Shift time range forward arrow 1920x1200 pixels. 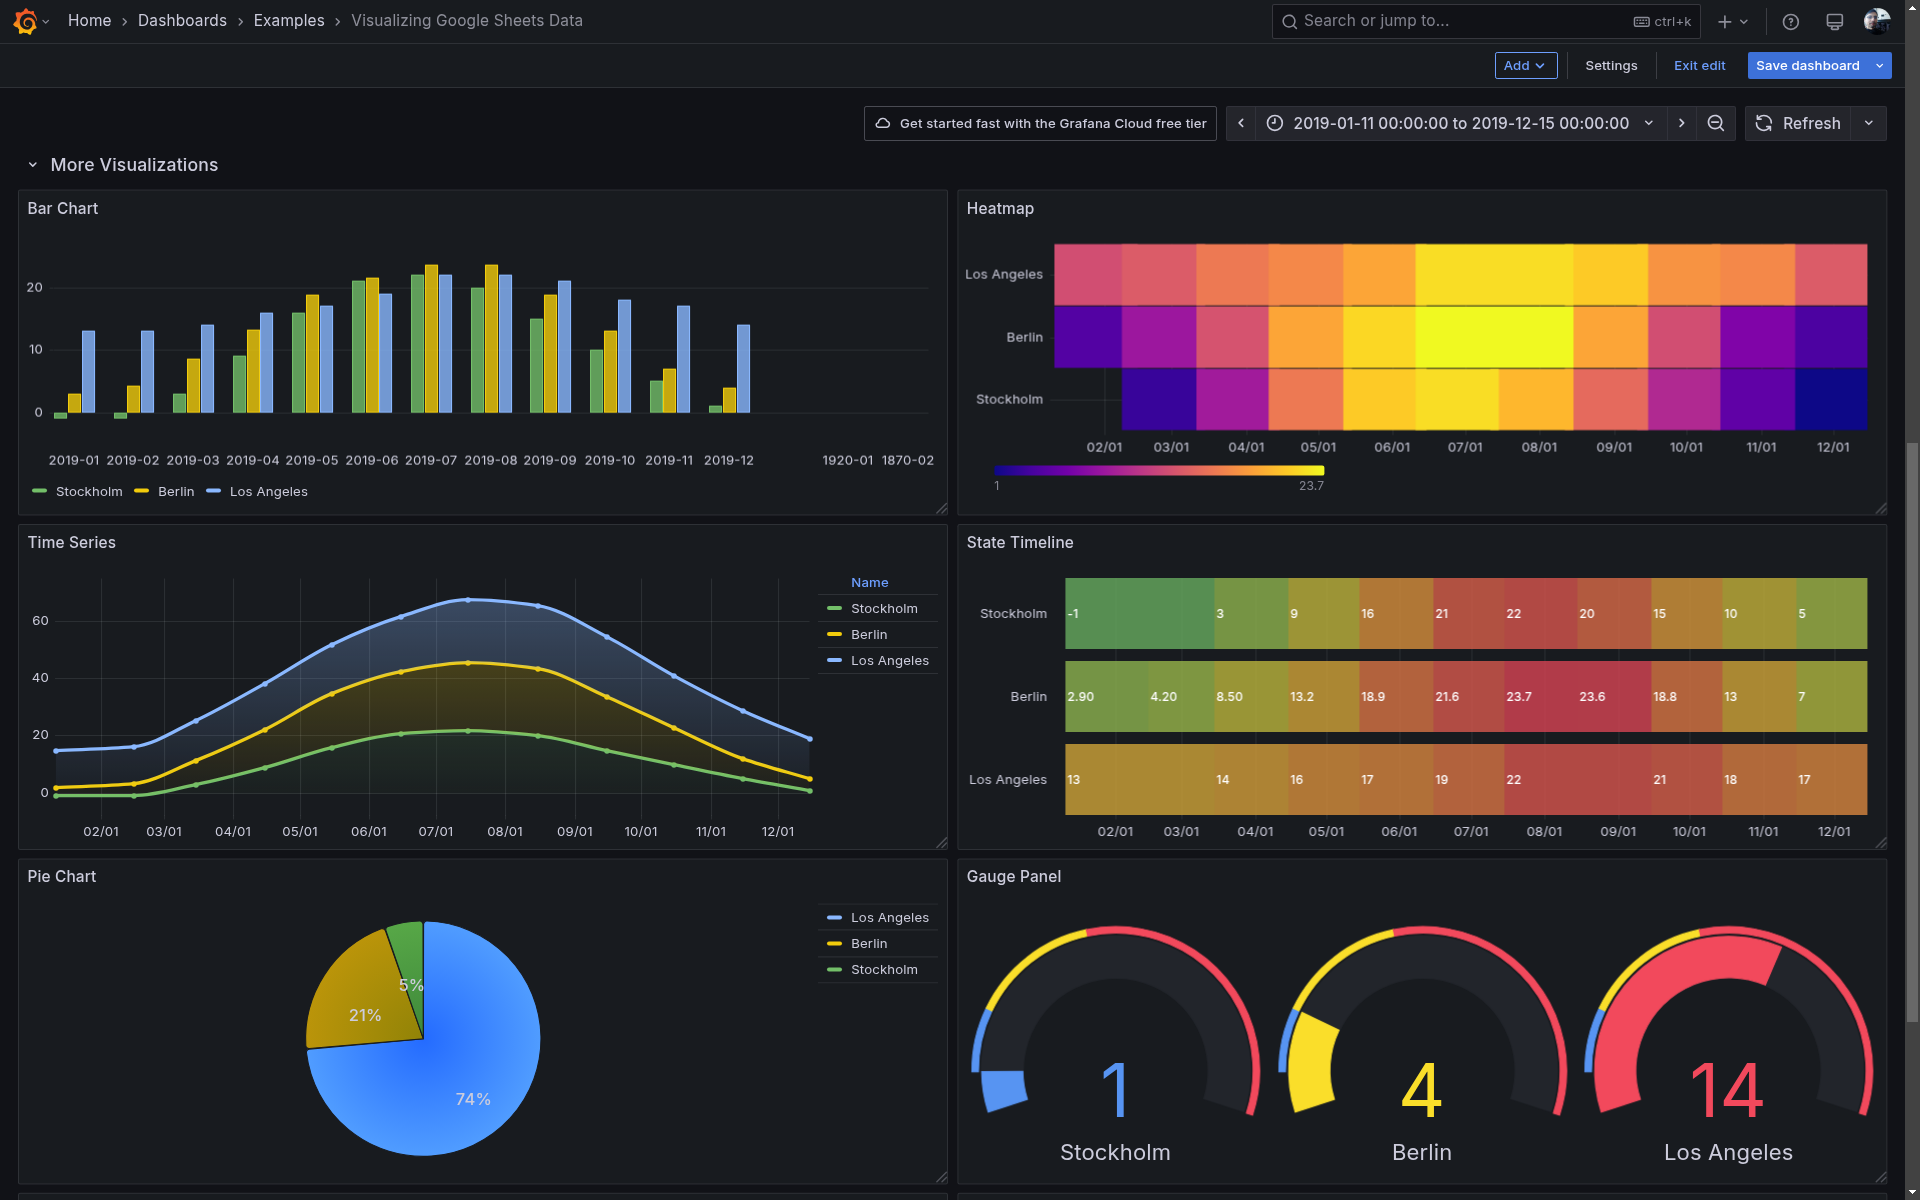(x=1682, y=123)
